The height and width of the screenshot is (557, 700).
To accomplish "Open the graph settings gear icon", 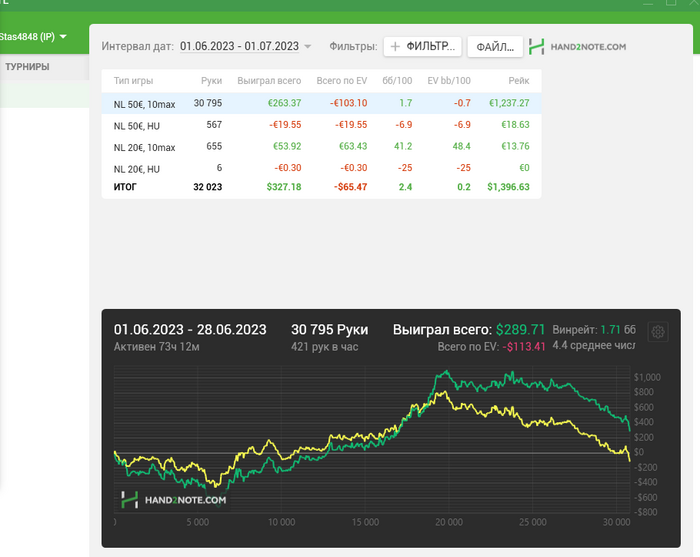I will (x=658, y=332).
